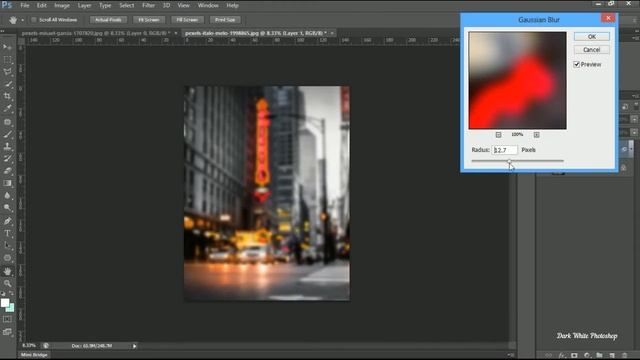Open the Layer menu
The height and width of the screenshot is (360, 640).
[84, 5]
